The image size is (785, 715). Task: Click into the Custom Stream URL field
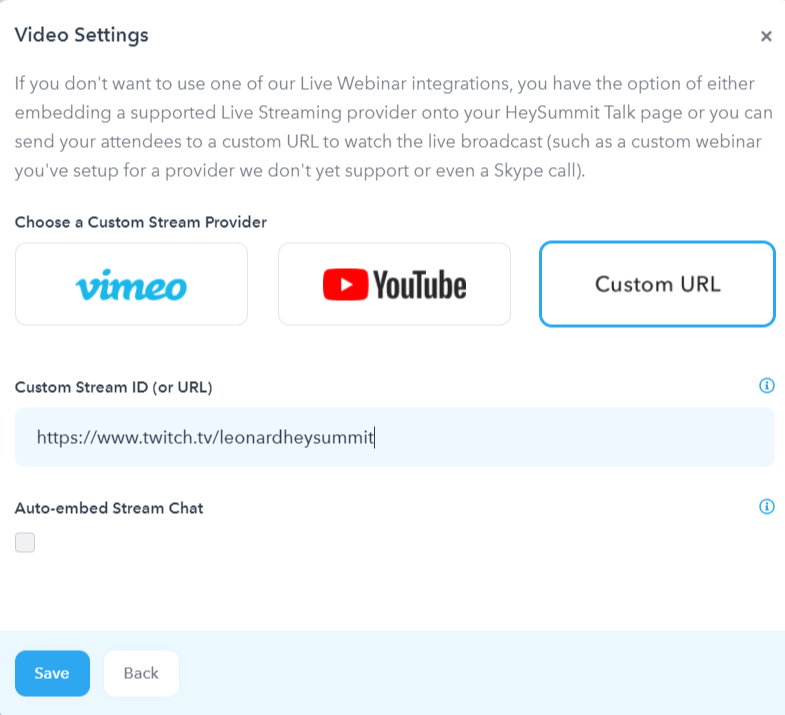pos(395,437)
